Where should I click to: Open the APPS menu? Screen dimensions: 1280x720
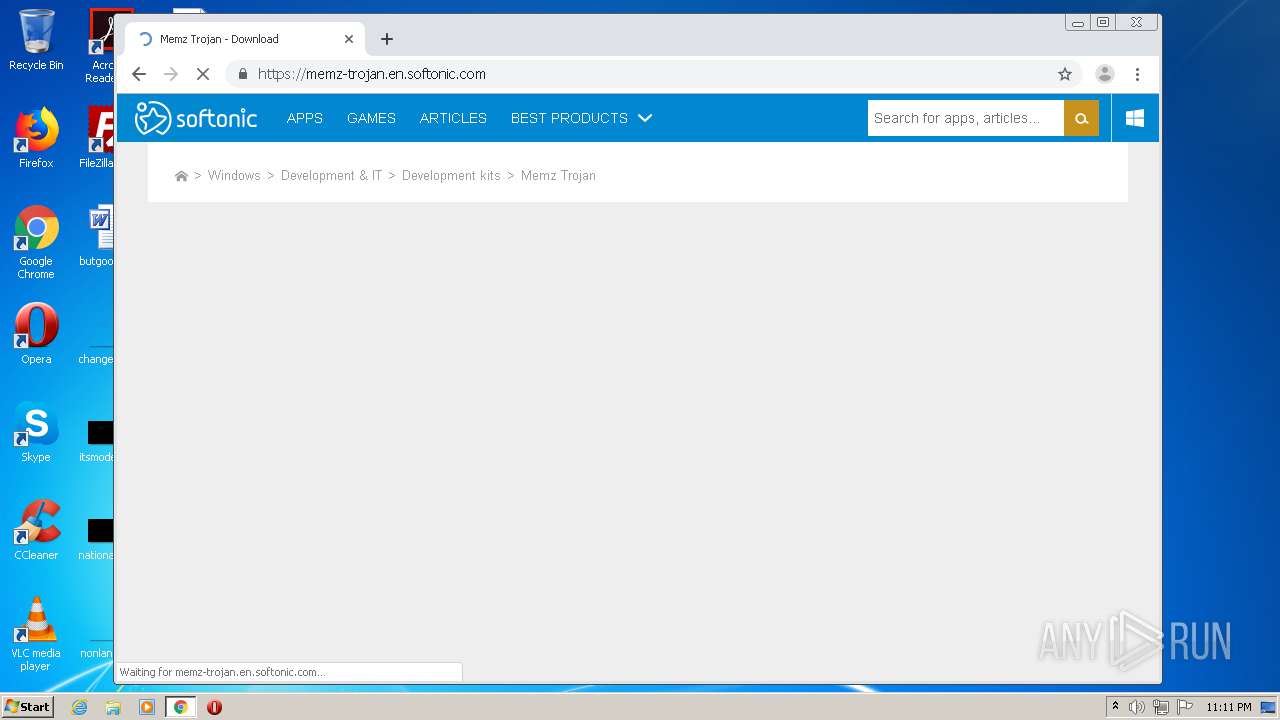(305, 118)
